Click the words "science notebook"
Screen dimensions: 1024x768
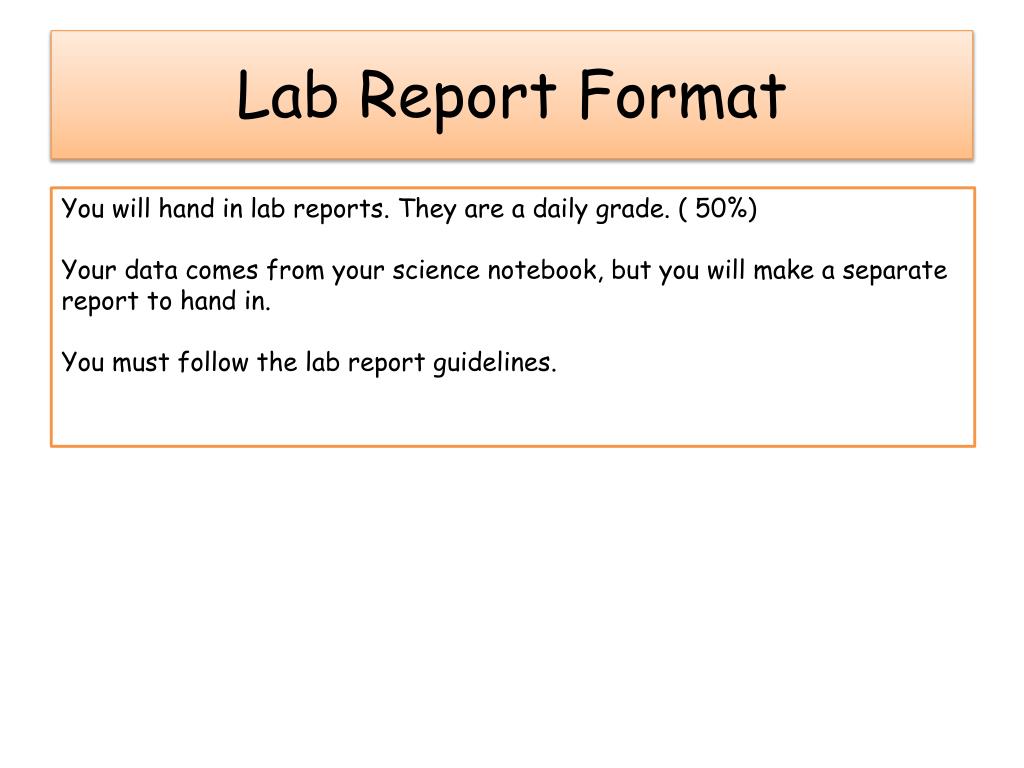[495, 270]
